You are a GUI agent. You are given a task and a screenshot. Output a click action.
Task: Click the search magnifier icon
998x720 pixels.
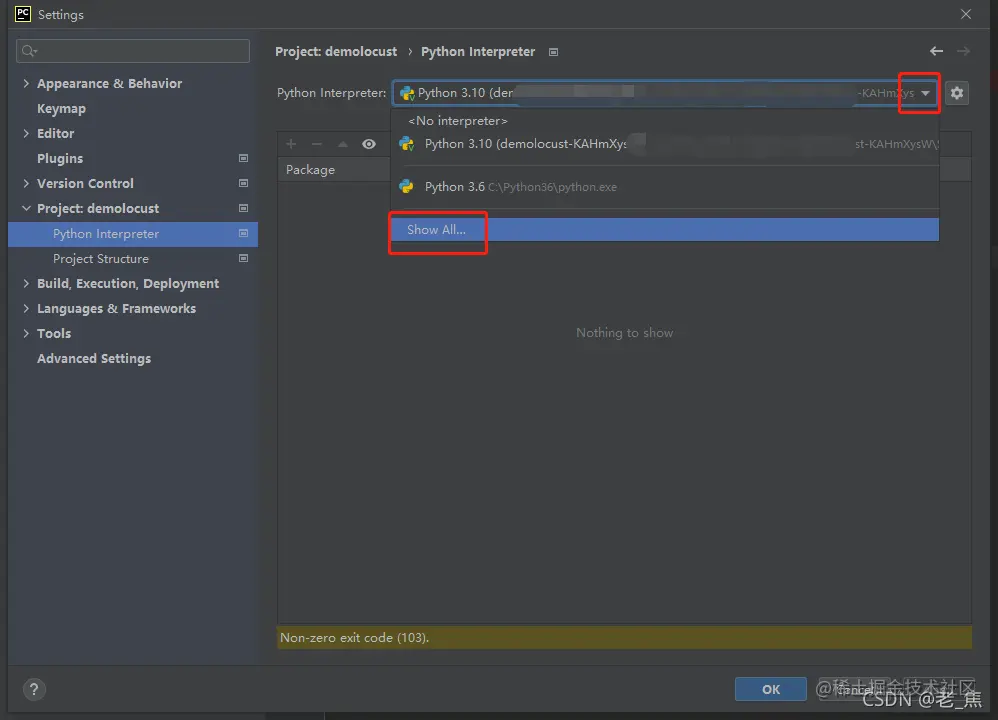point(29,51)
